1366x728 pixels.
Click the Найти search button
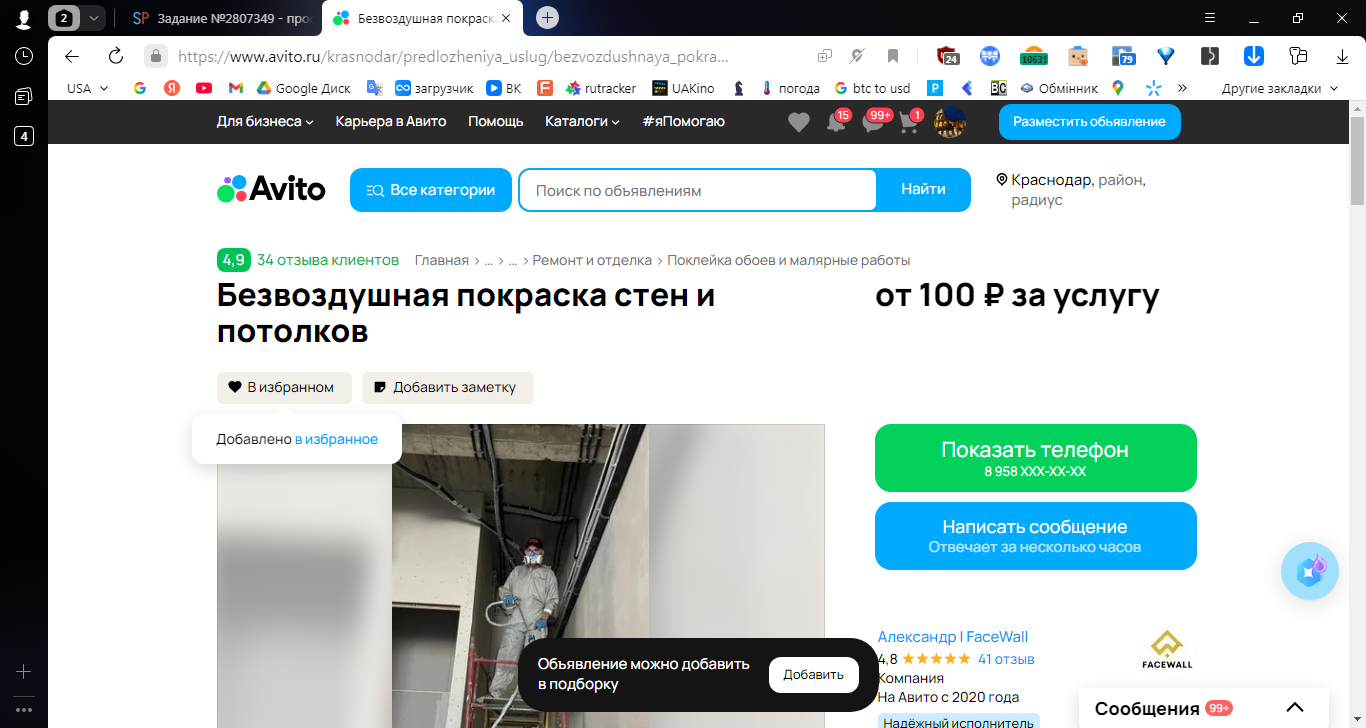pos(923,190)
